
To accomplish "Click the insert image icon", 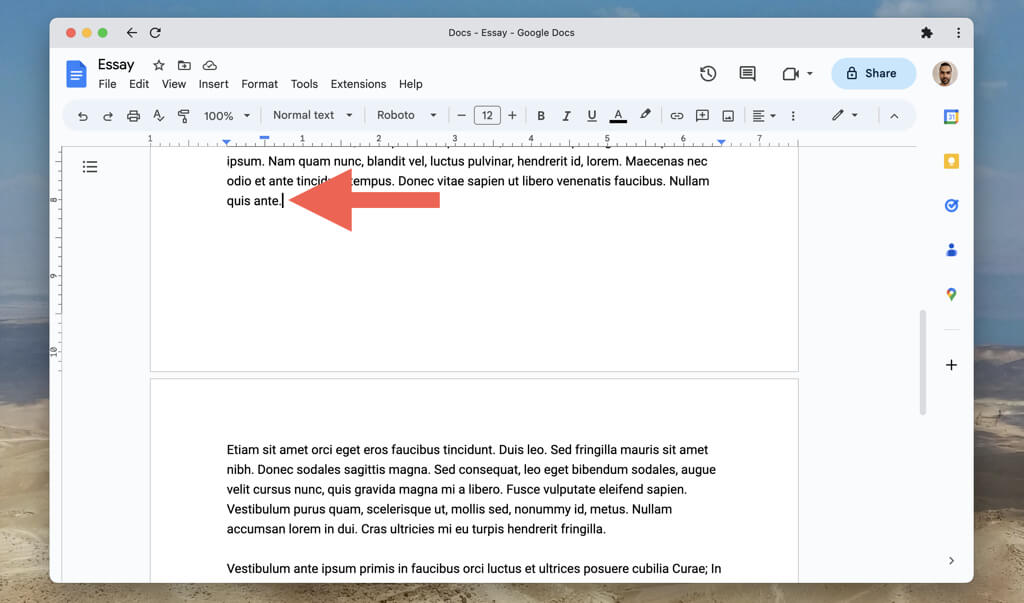I will point(728,116).
